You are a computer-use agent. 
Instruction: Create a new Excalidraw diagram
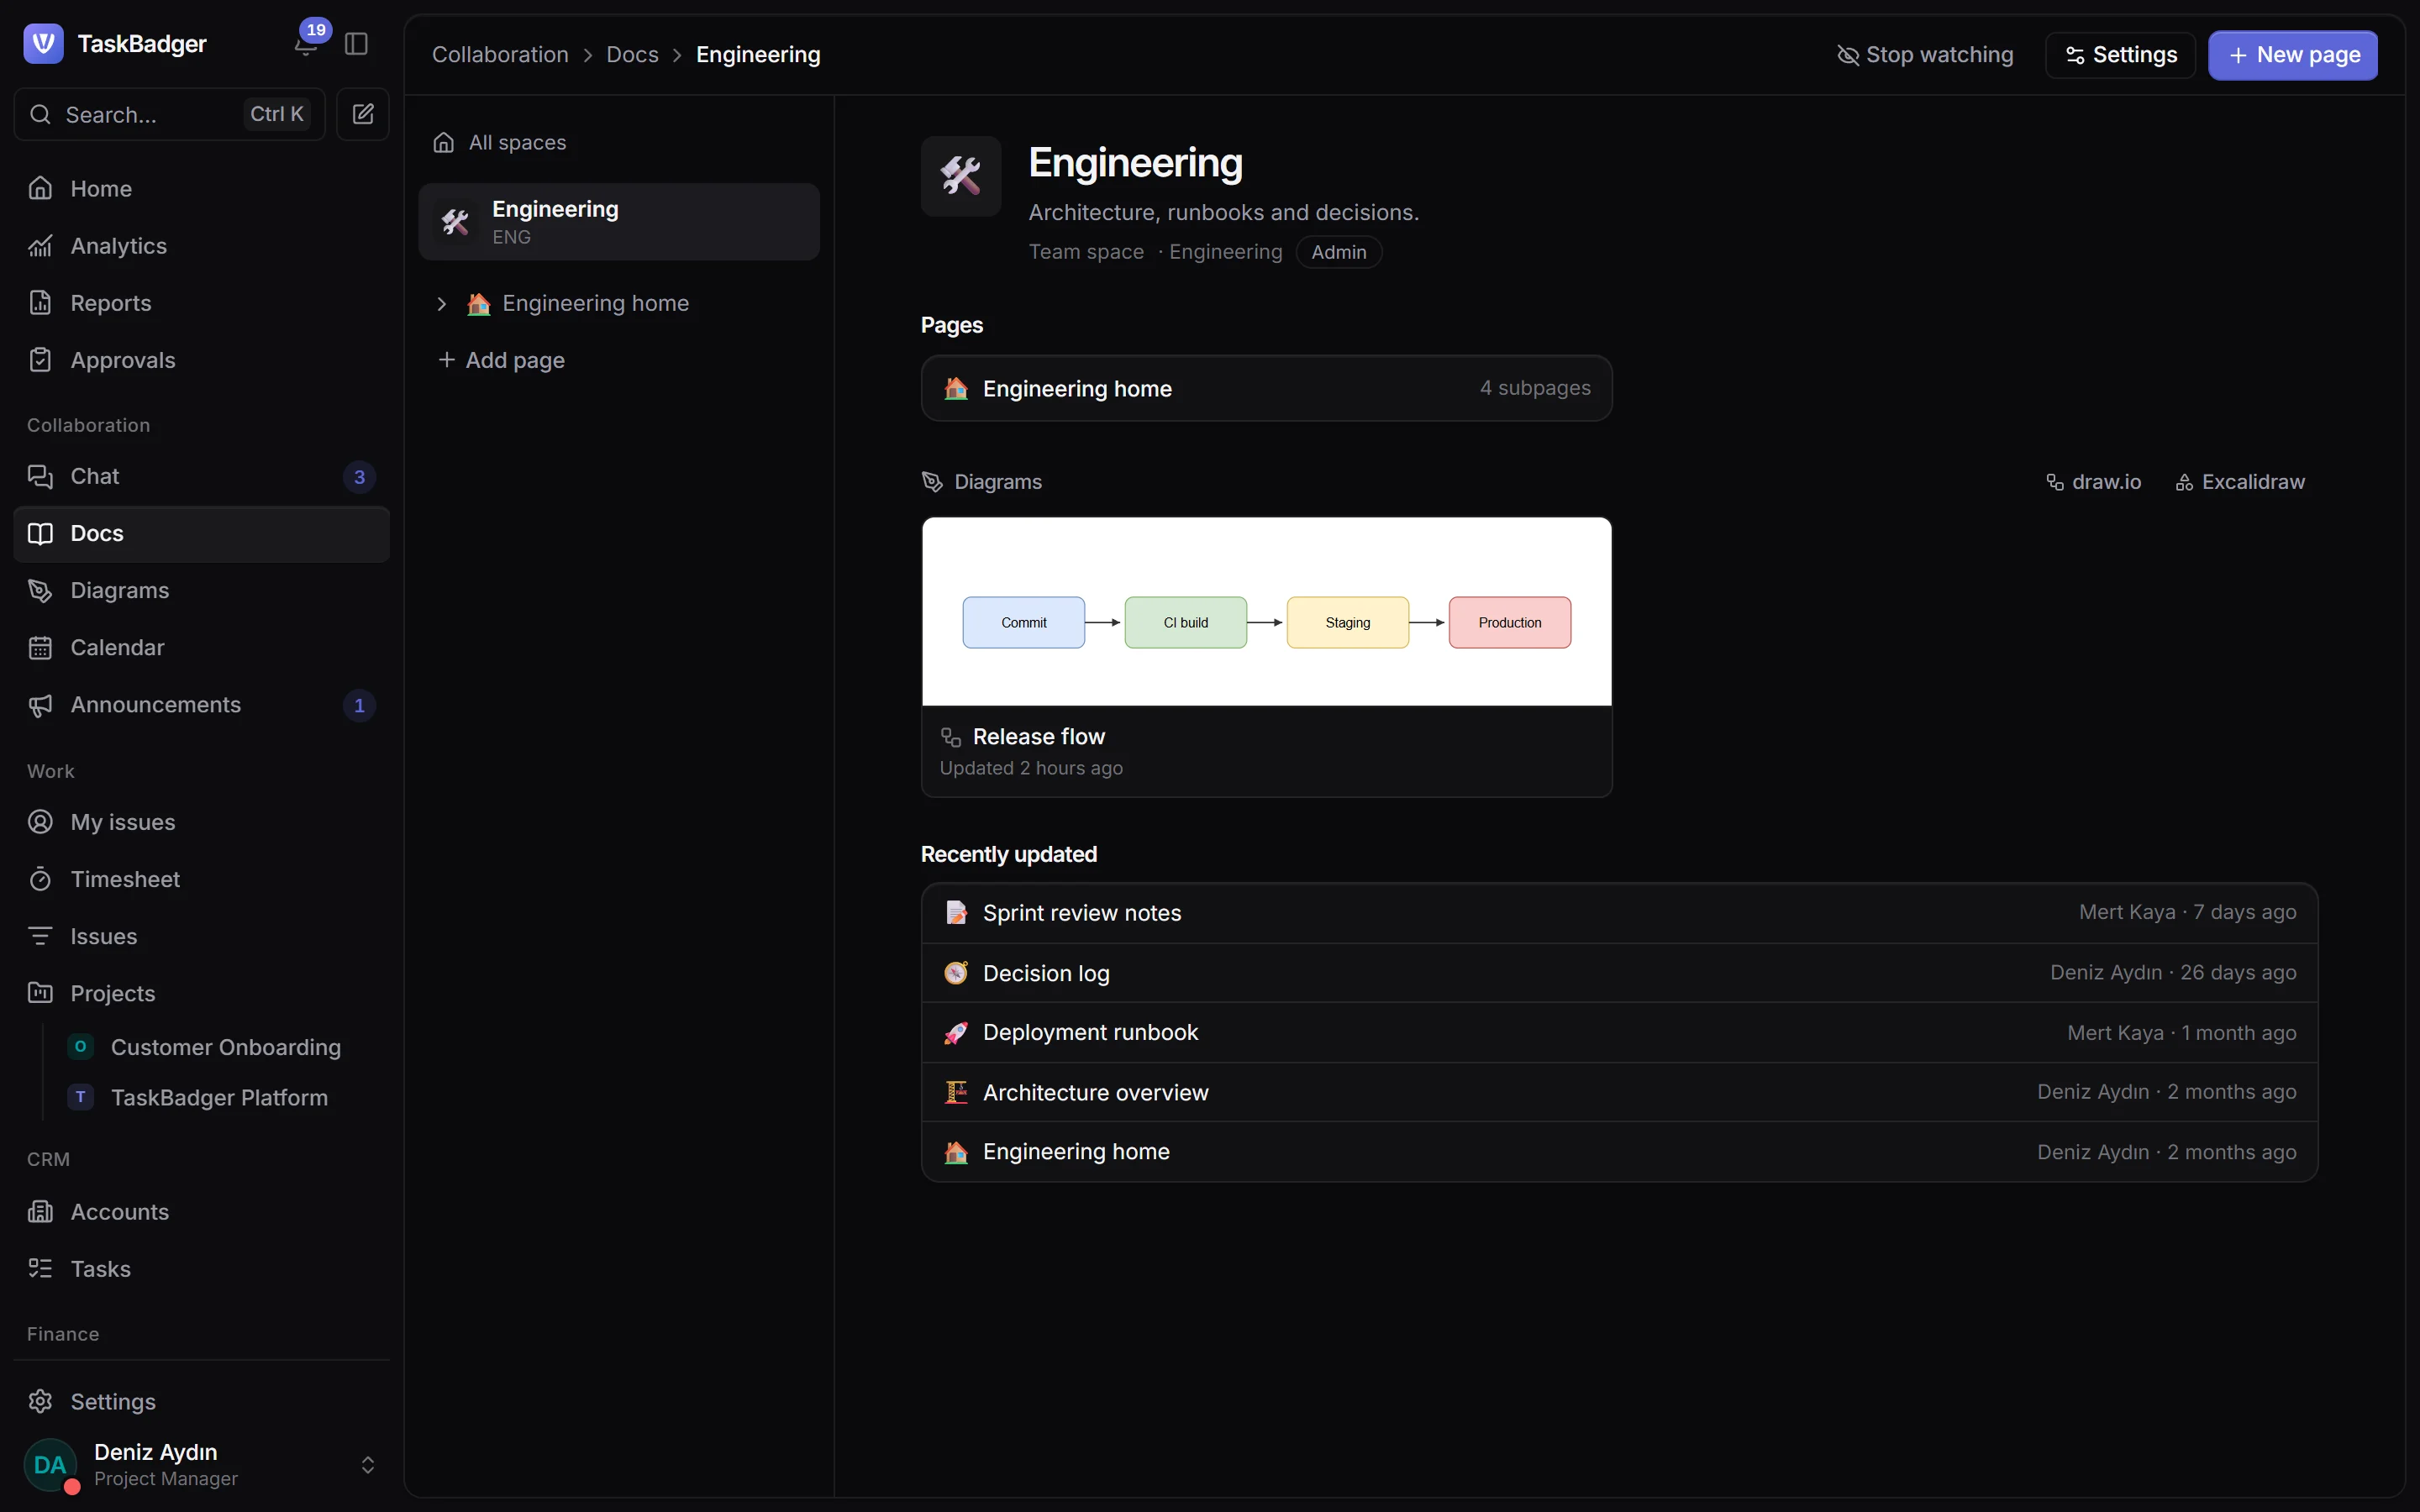(x=2240, y=482)
